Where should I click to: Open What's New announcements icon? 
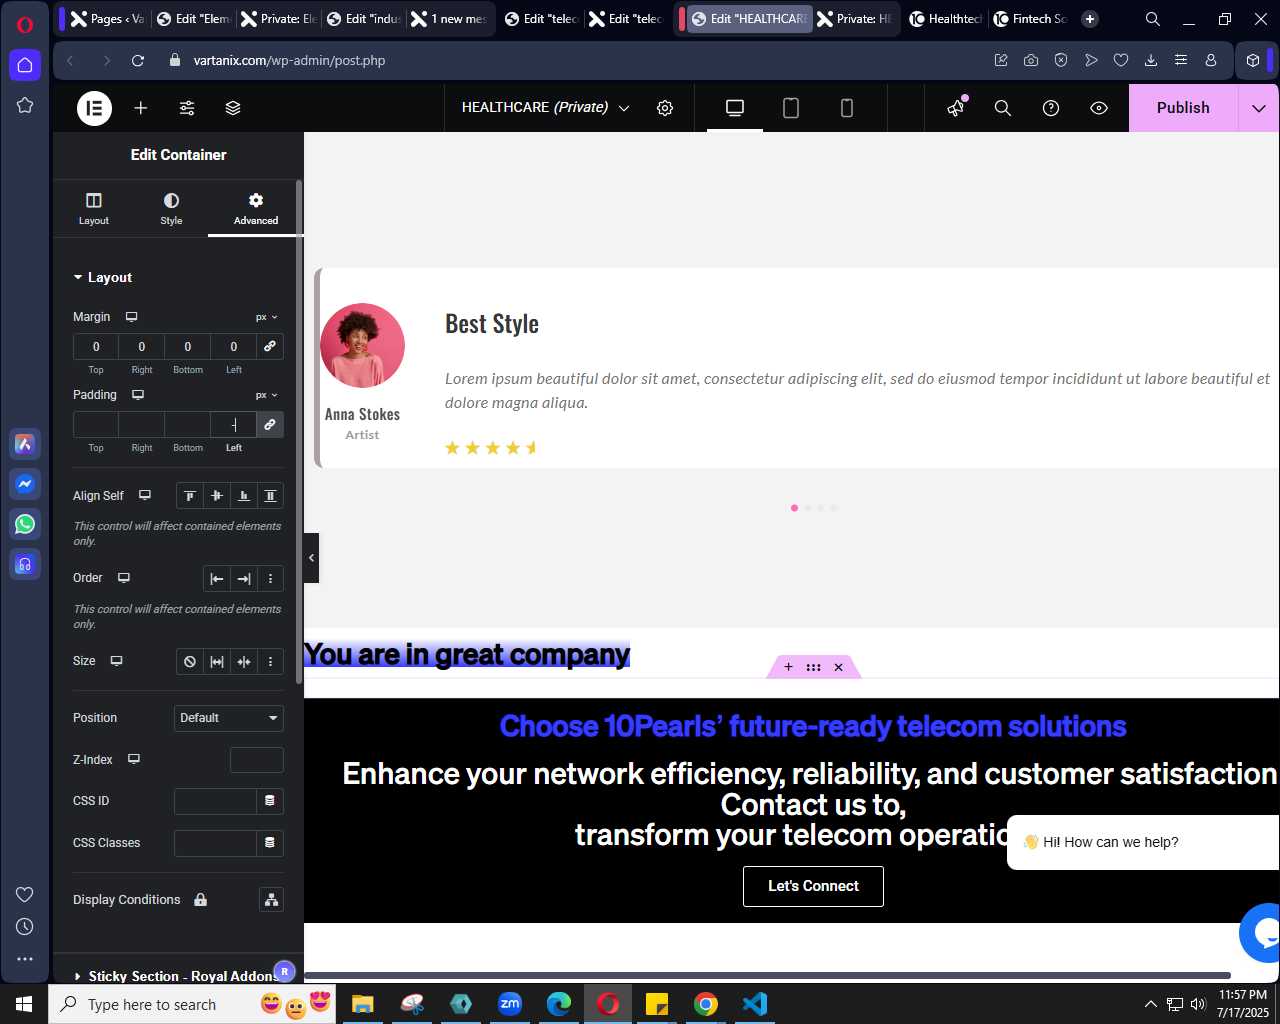957,107
